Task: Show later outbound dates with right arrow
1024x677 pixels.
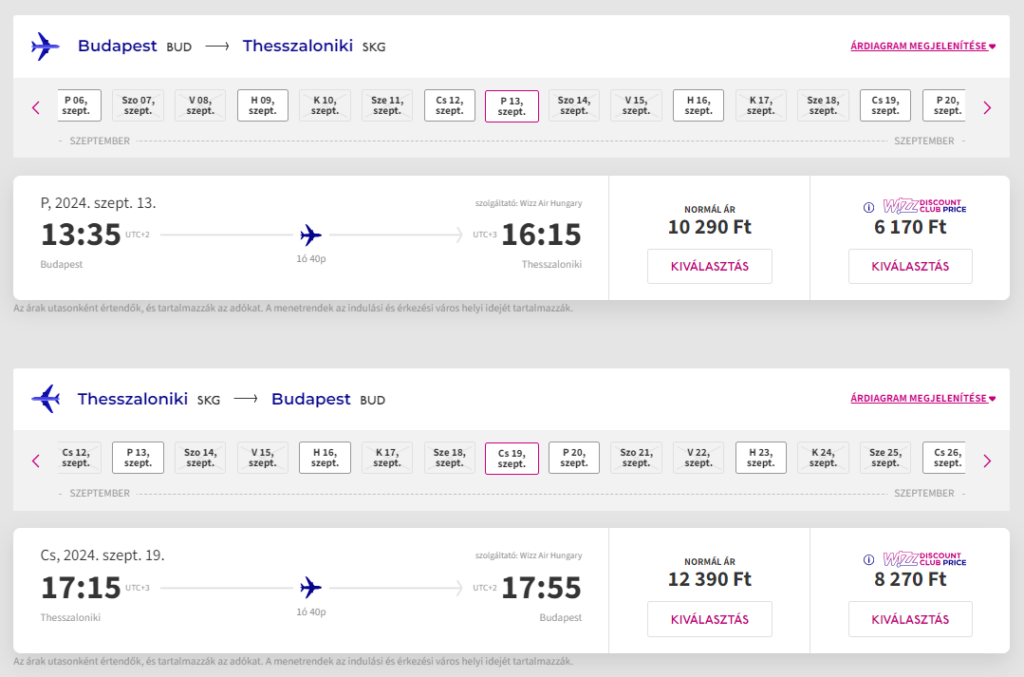Action: pos(987,108)
